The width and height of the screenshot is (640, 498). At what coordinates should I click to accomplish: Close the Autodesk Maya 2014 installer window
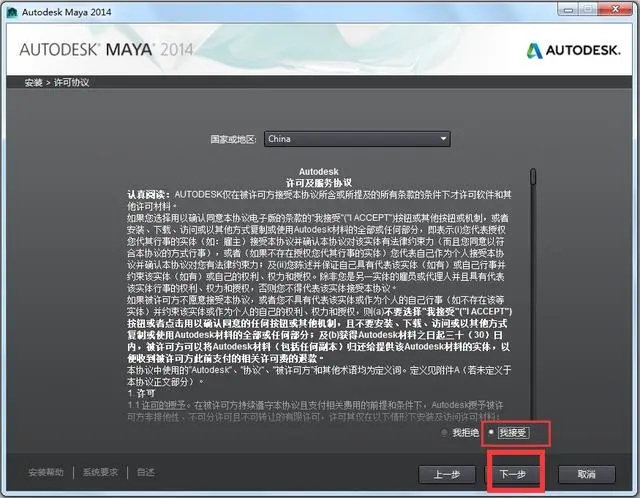tap(615, 9)
